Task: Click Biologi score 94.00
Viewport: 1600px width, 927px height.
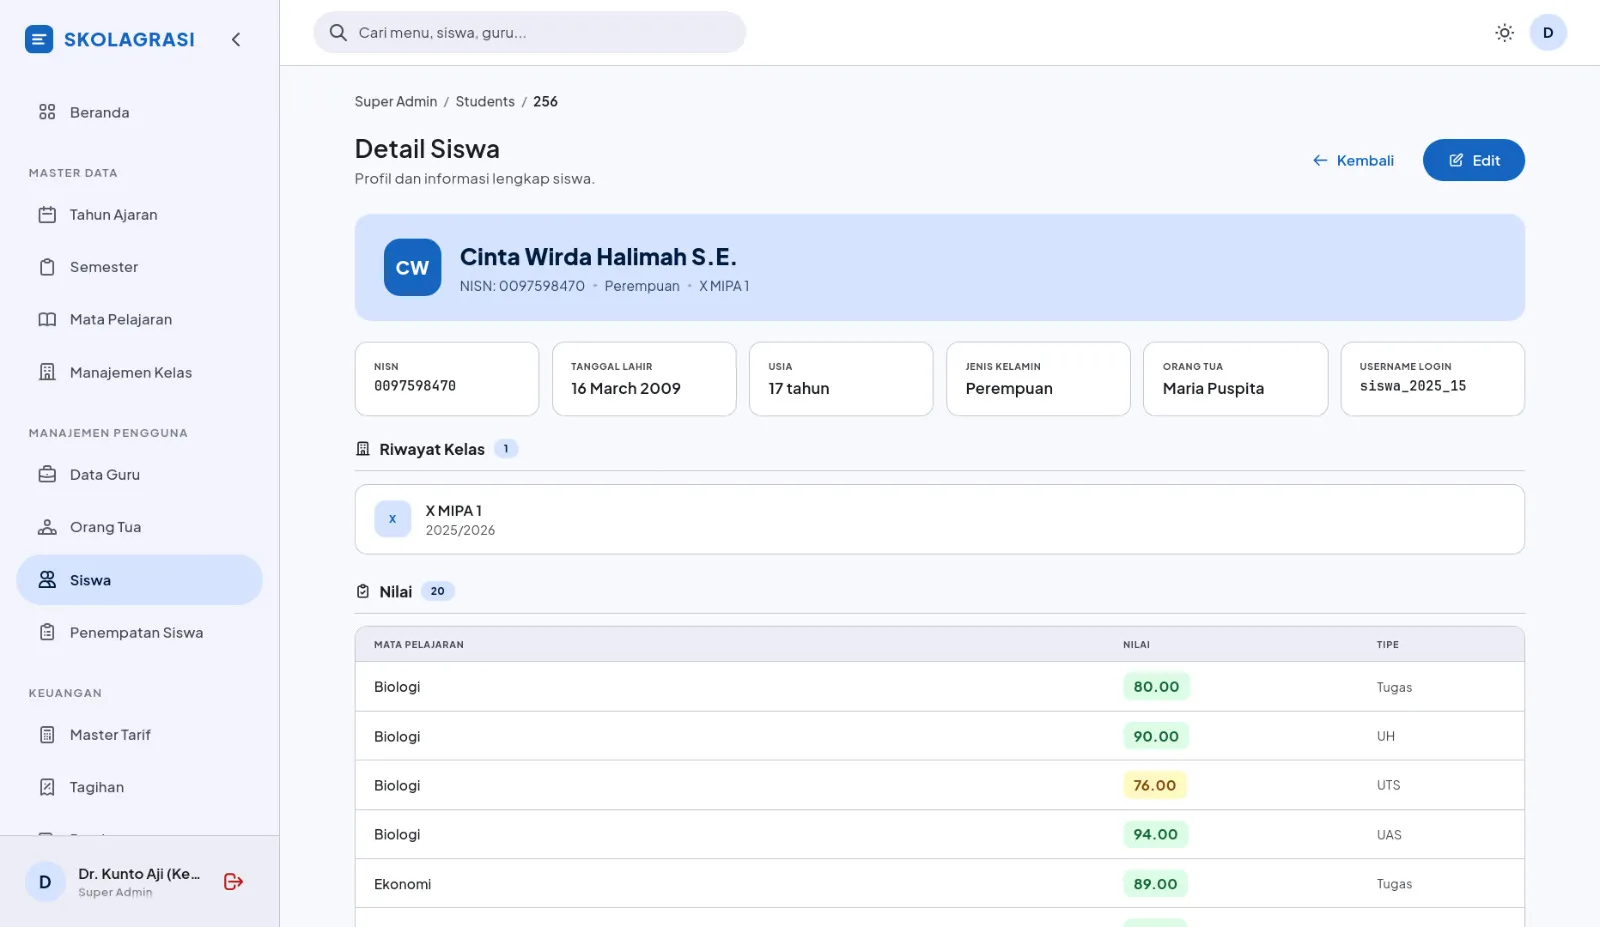Action: tap(1155, 834)
